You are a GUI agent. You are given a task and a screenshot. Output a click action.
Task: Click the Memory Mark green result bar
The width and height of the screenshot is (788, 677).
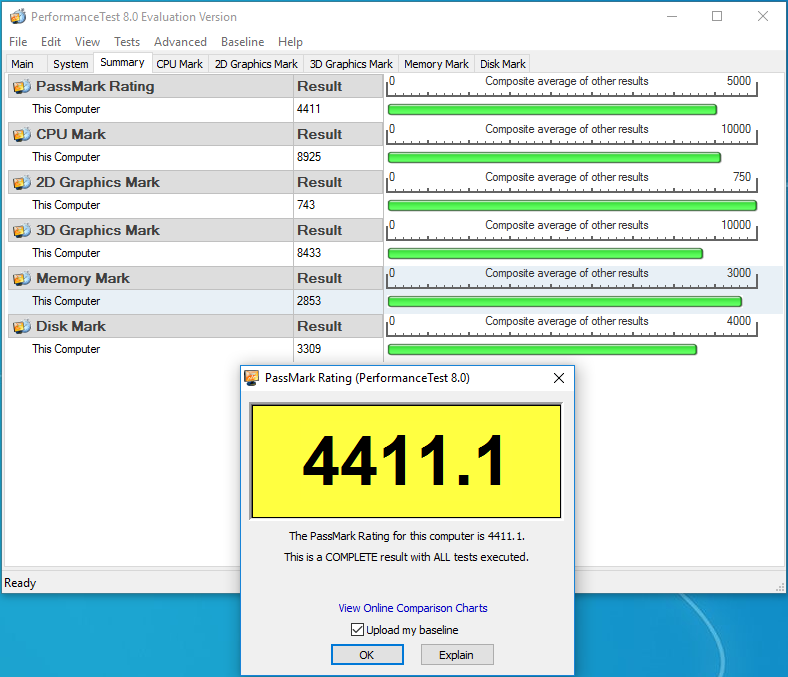pyautogui.click(x=565, y=302)
